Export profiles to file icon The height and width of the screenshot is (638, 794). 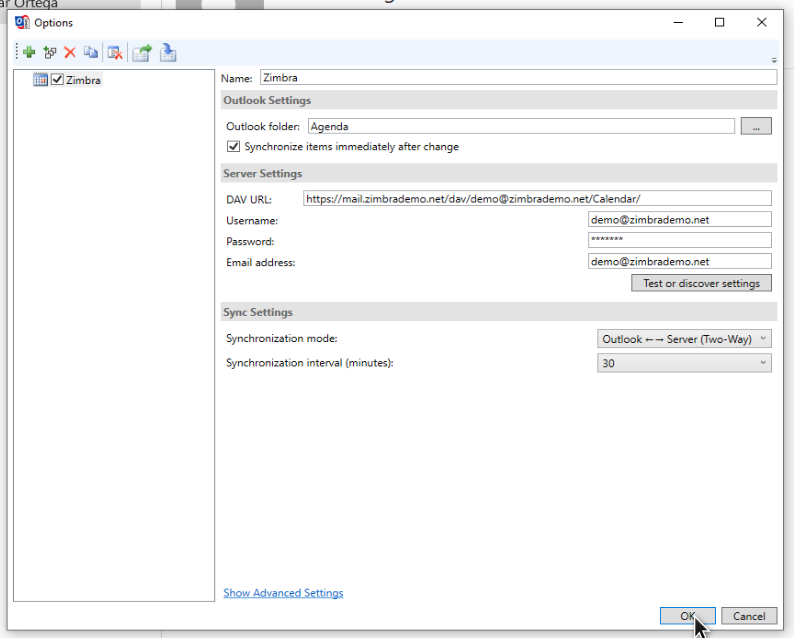(142, 53)
